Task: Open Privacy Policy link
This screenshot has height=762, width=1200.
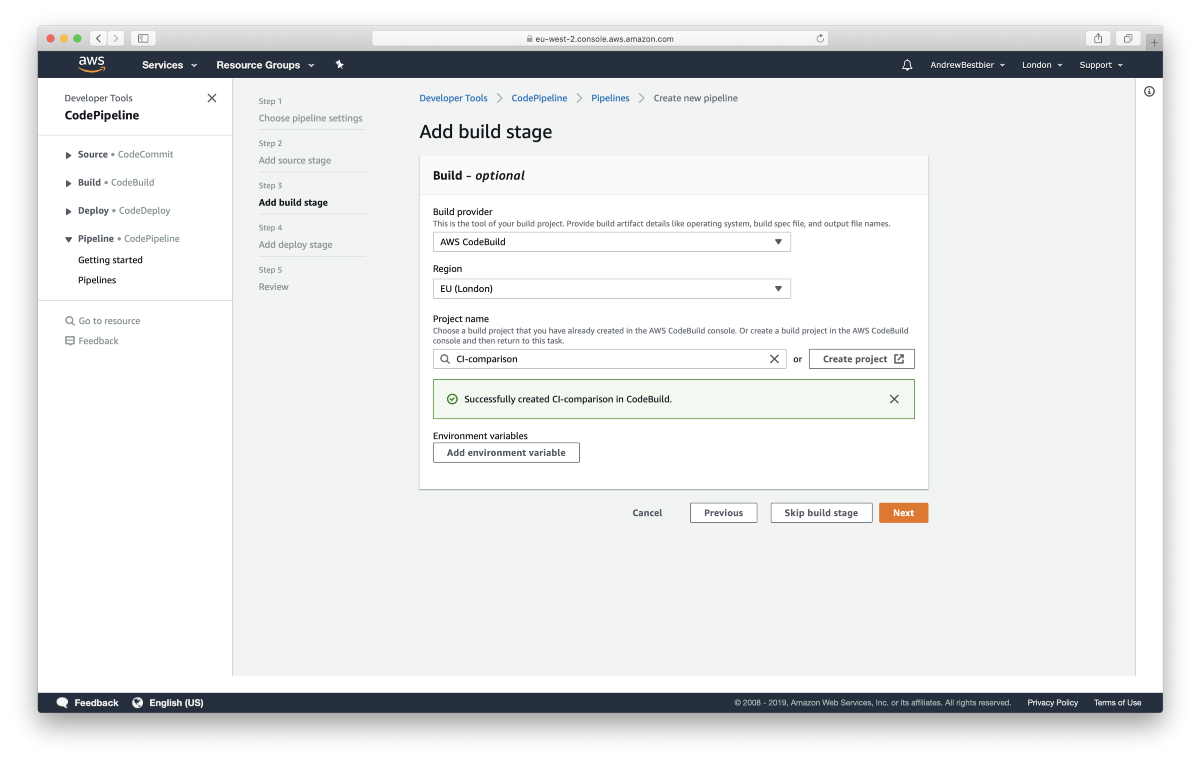Action: [x=1053, y=703]
